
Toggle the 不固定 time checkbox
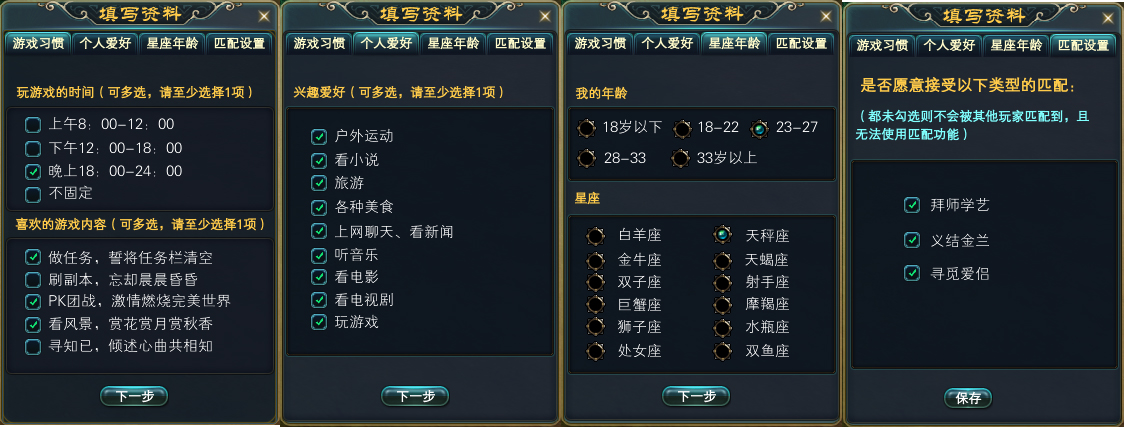(x=33, y=194)
